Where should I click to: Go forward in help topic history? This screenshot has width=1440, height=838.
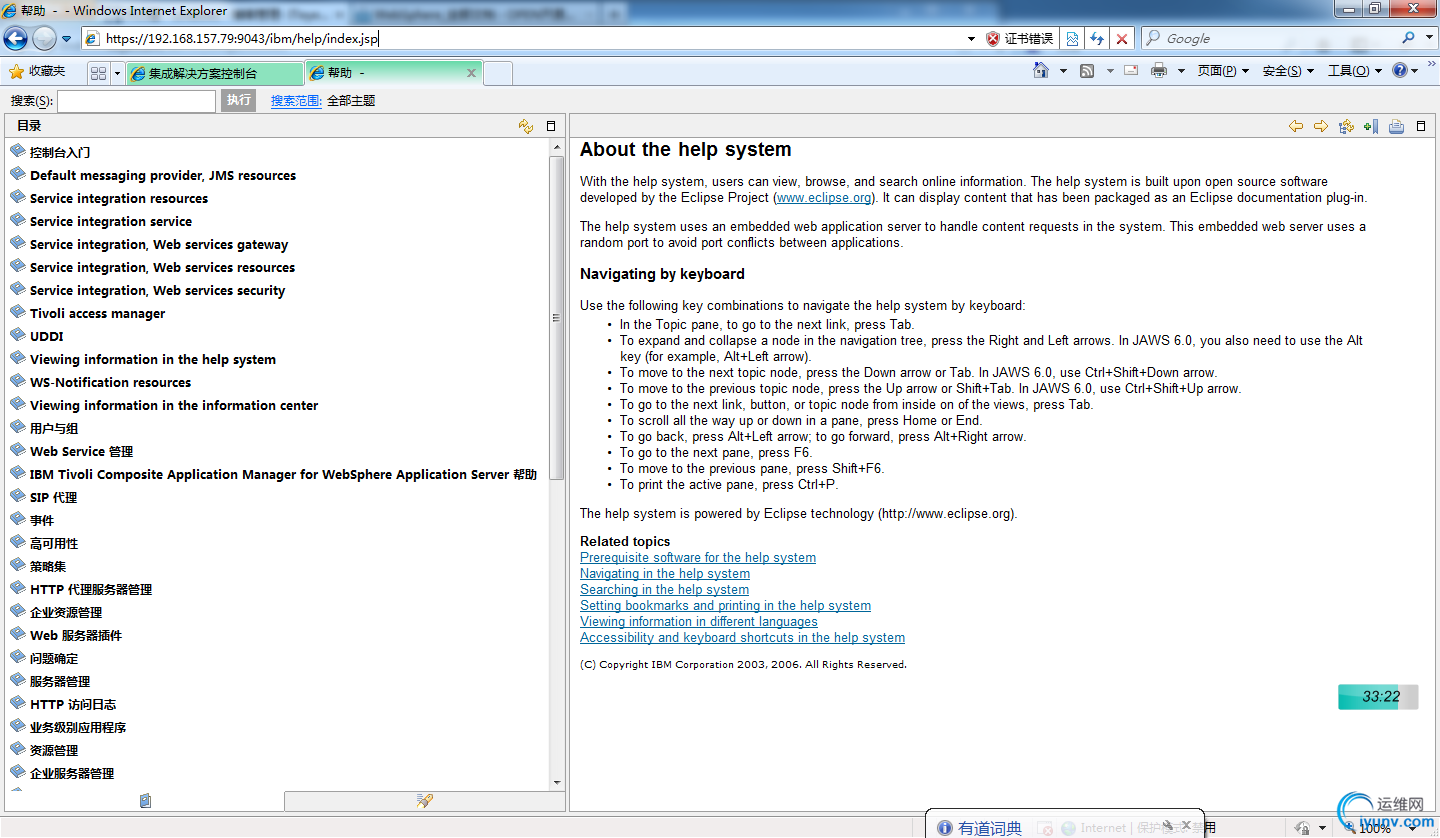point(1321,126)
